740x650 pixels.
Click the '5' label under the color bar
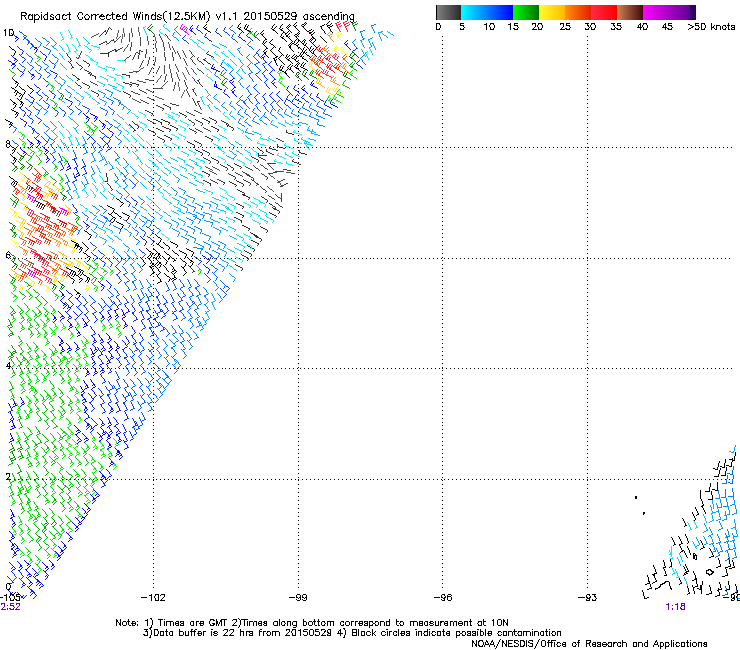462,27
